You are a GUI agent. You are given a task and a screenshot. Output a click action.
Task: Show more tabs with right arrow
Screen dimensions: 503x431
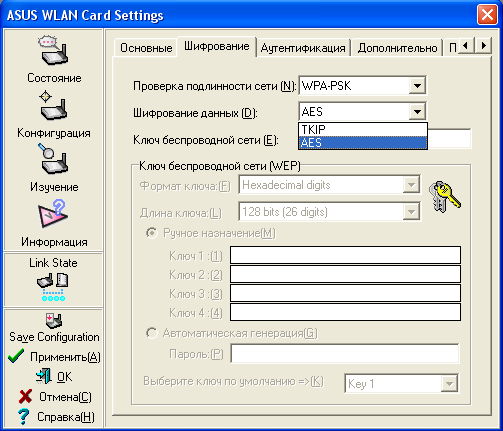[484, 45]
